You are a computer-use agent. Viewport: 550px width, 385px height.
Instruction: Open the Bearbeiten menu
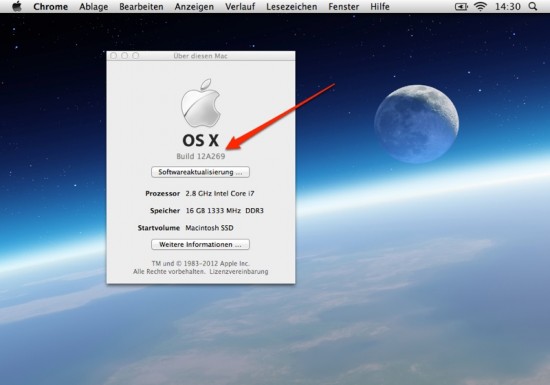141,7
